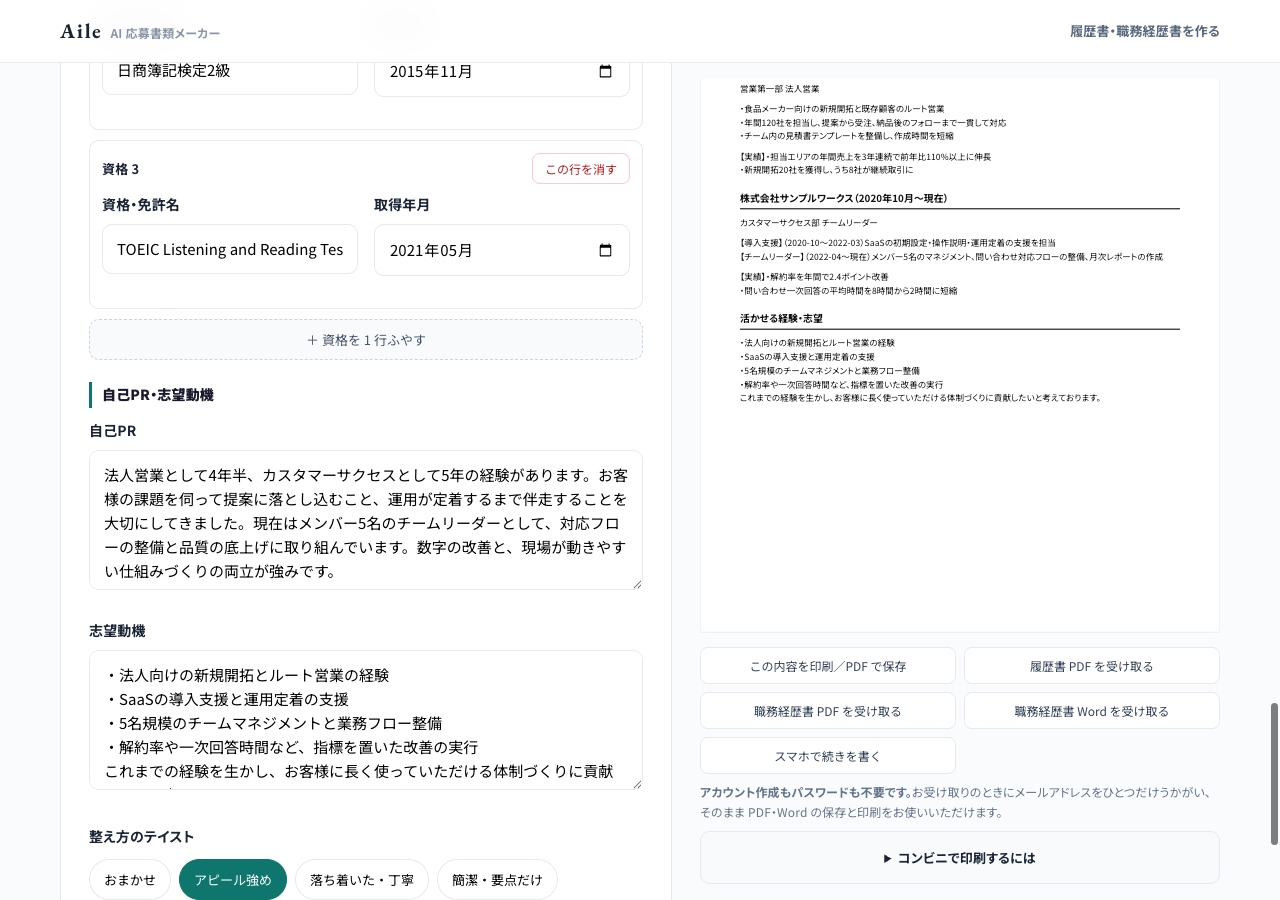Click the AI 応募書類メーカー header text
This screenshot has height=900, width=1280.
(x=165, y=33)
